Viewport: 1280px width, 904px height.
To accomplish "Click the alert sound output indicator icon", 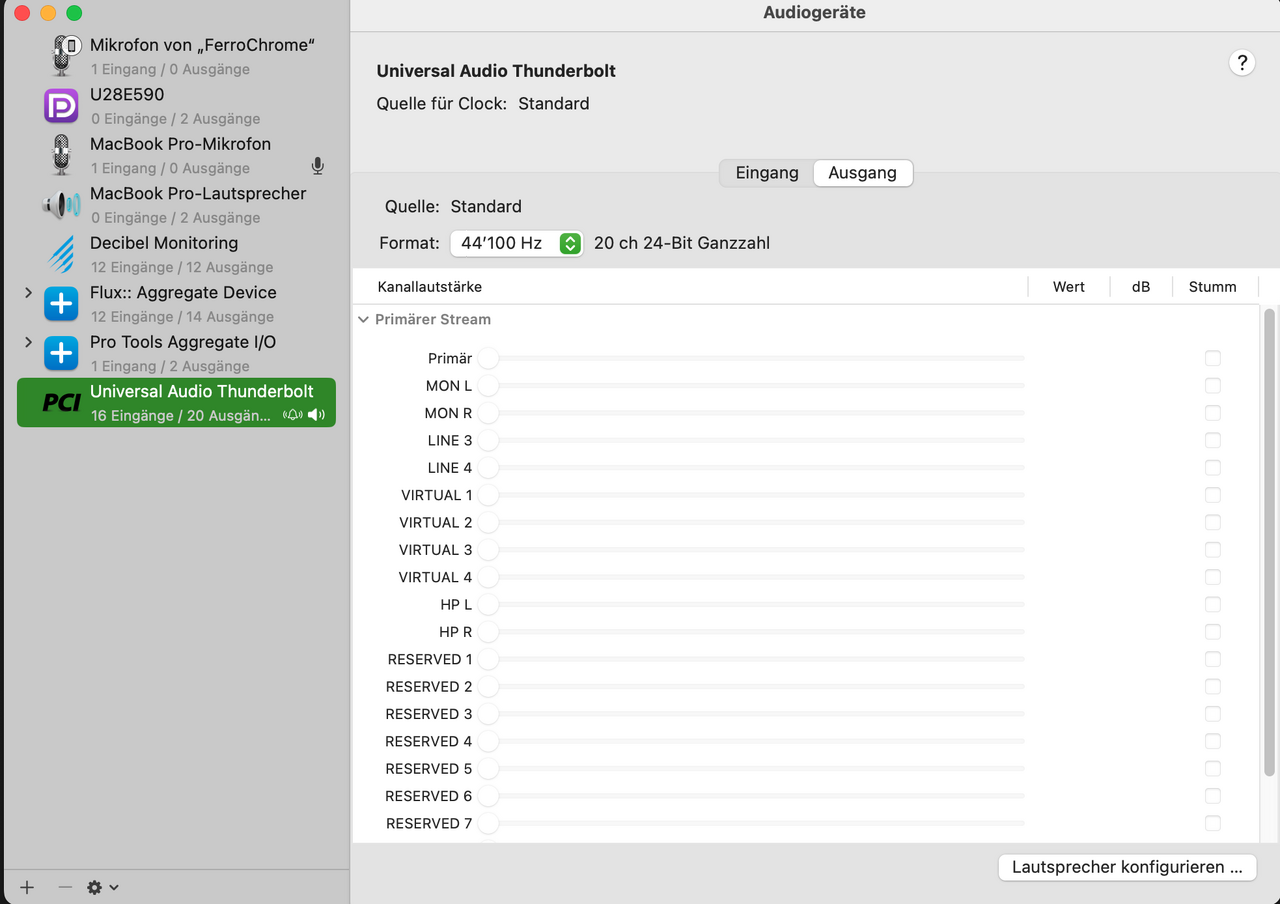I will point(293,415).
